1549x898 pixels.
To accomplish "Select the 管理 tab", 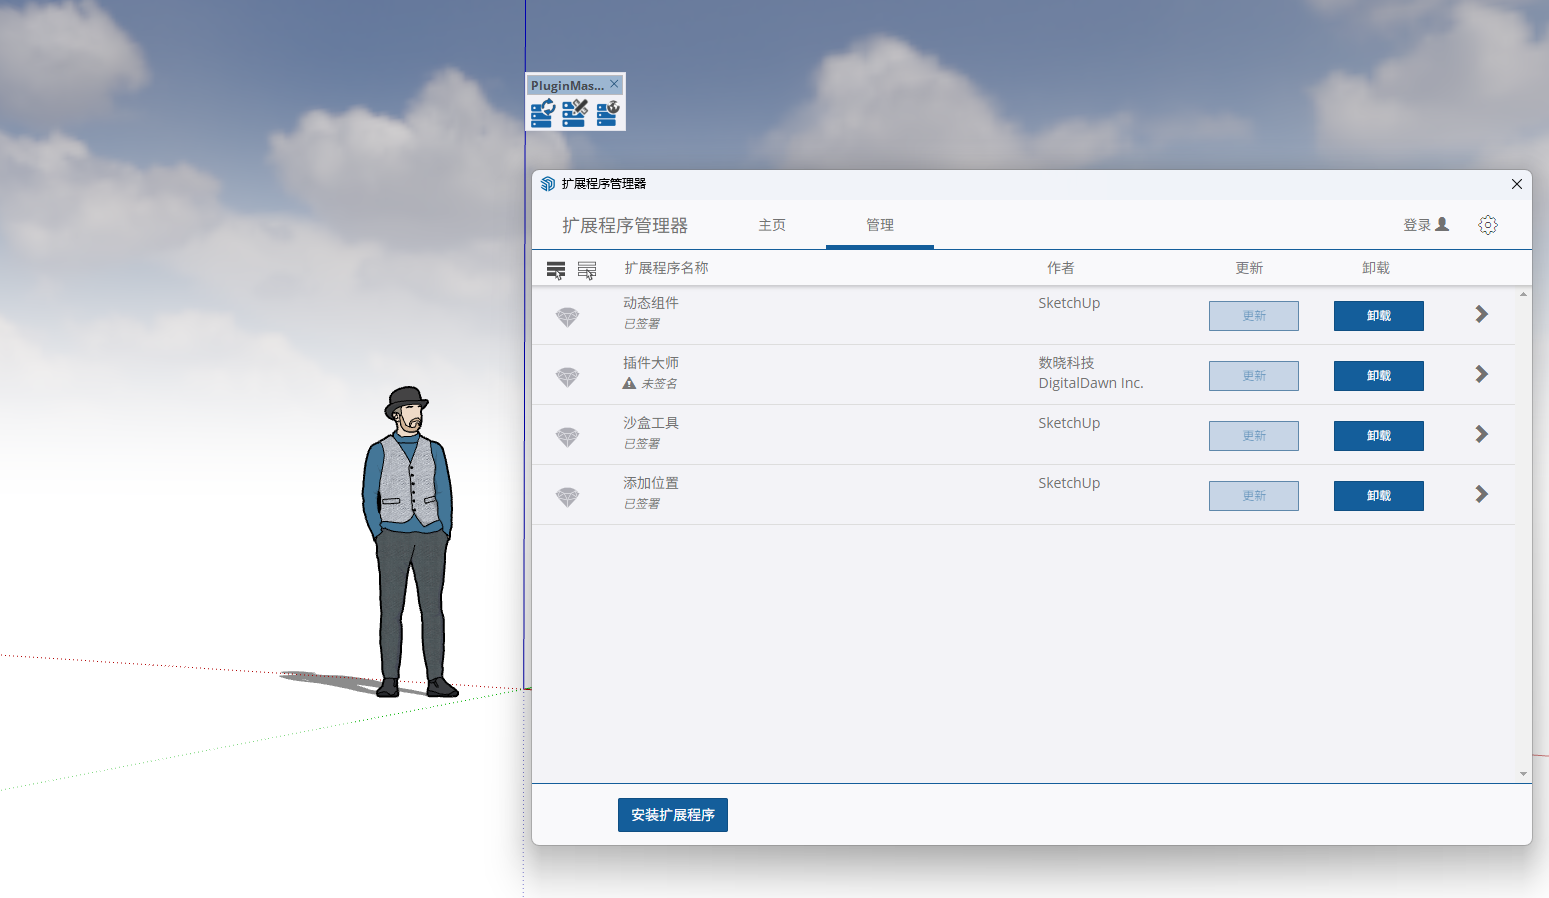I will pos(880,225).
